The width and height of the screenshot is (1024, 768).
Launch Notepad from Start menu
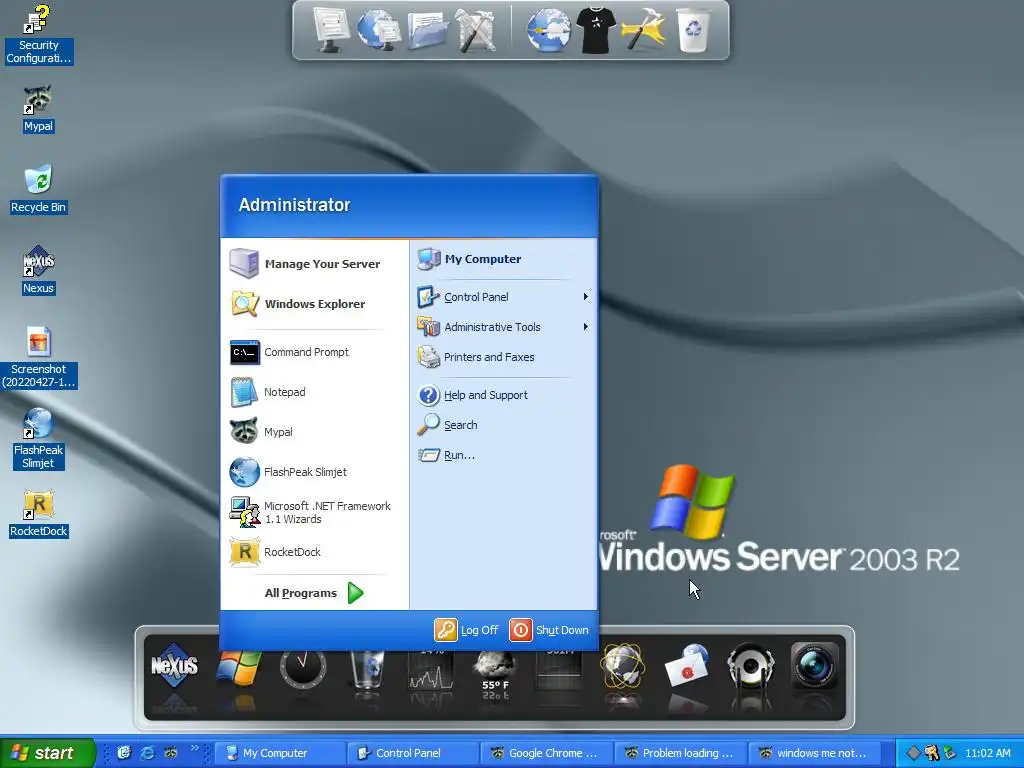tap(315, 392)
